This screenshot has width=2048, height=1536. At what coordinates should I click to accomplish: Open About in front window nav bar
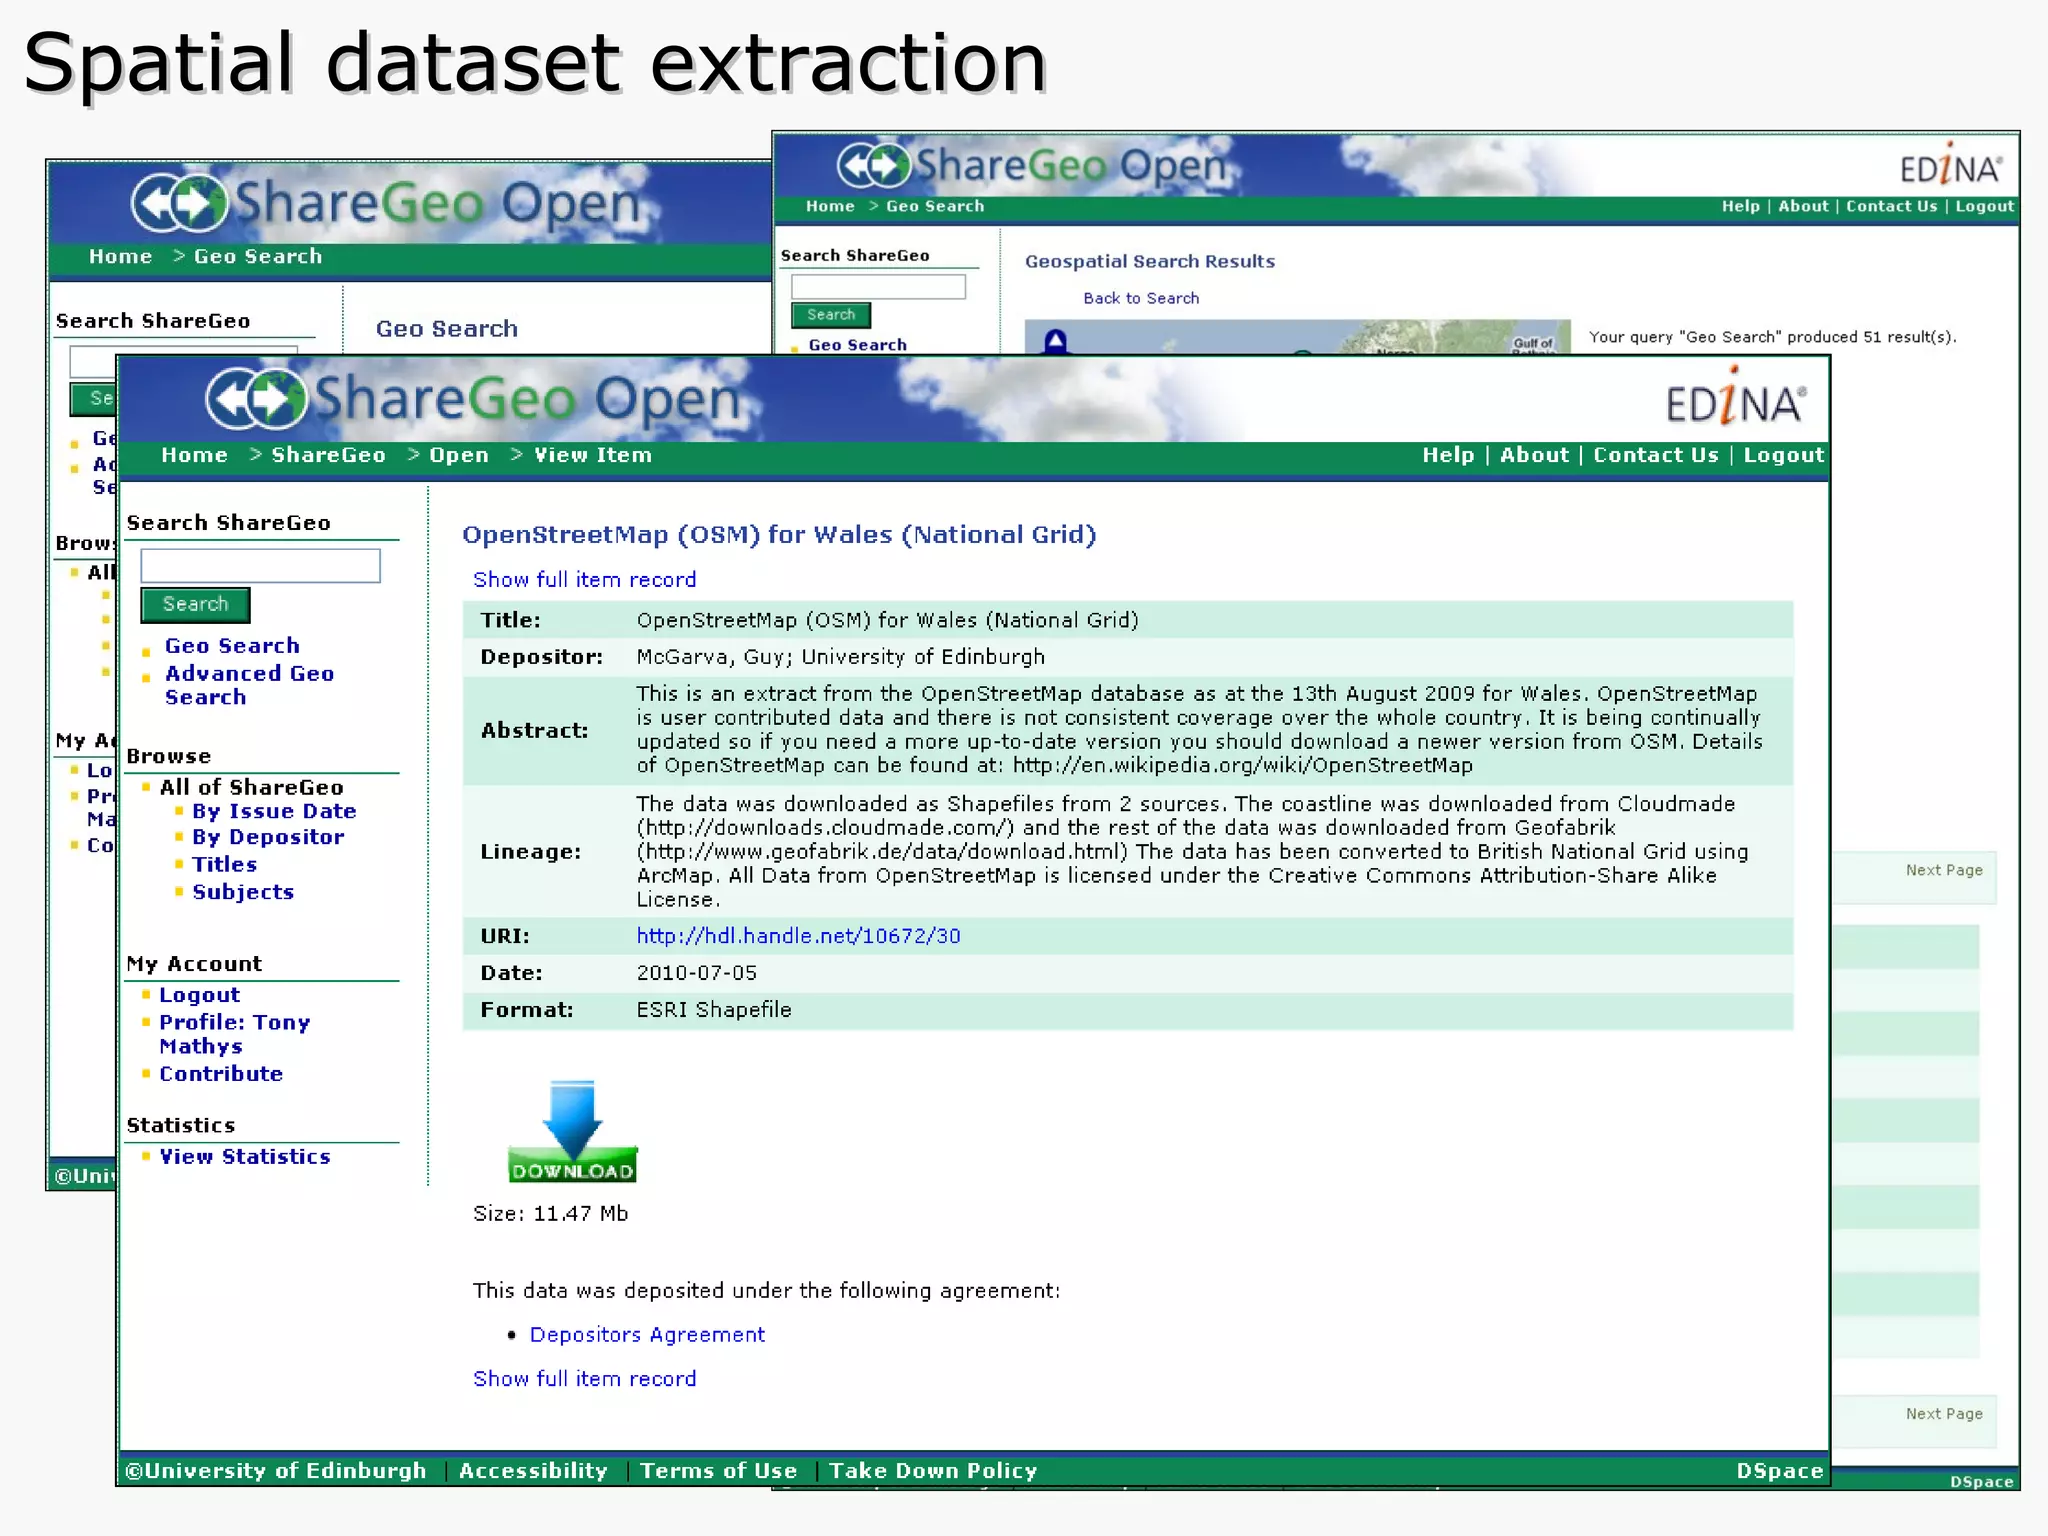(1534, 455)
